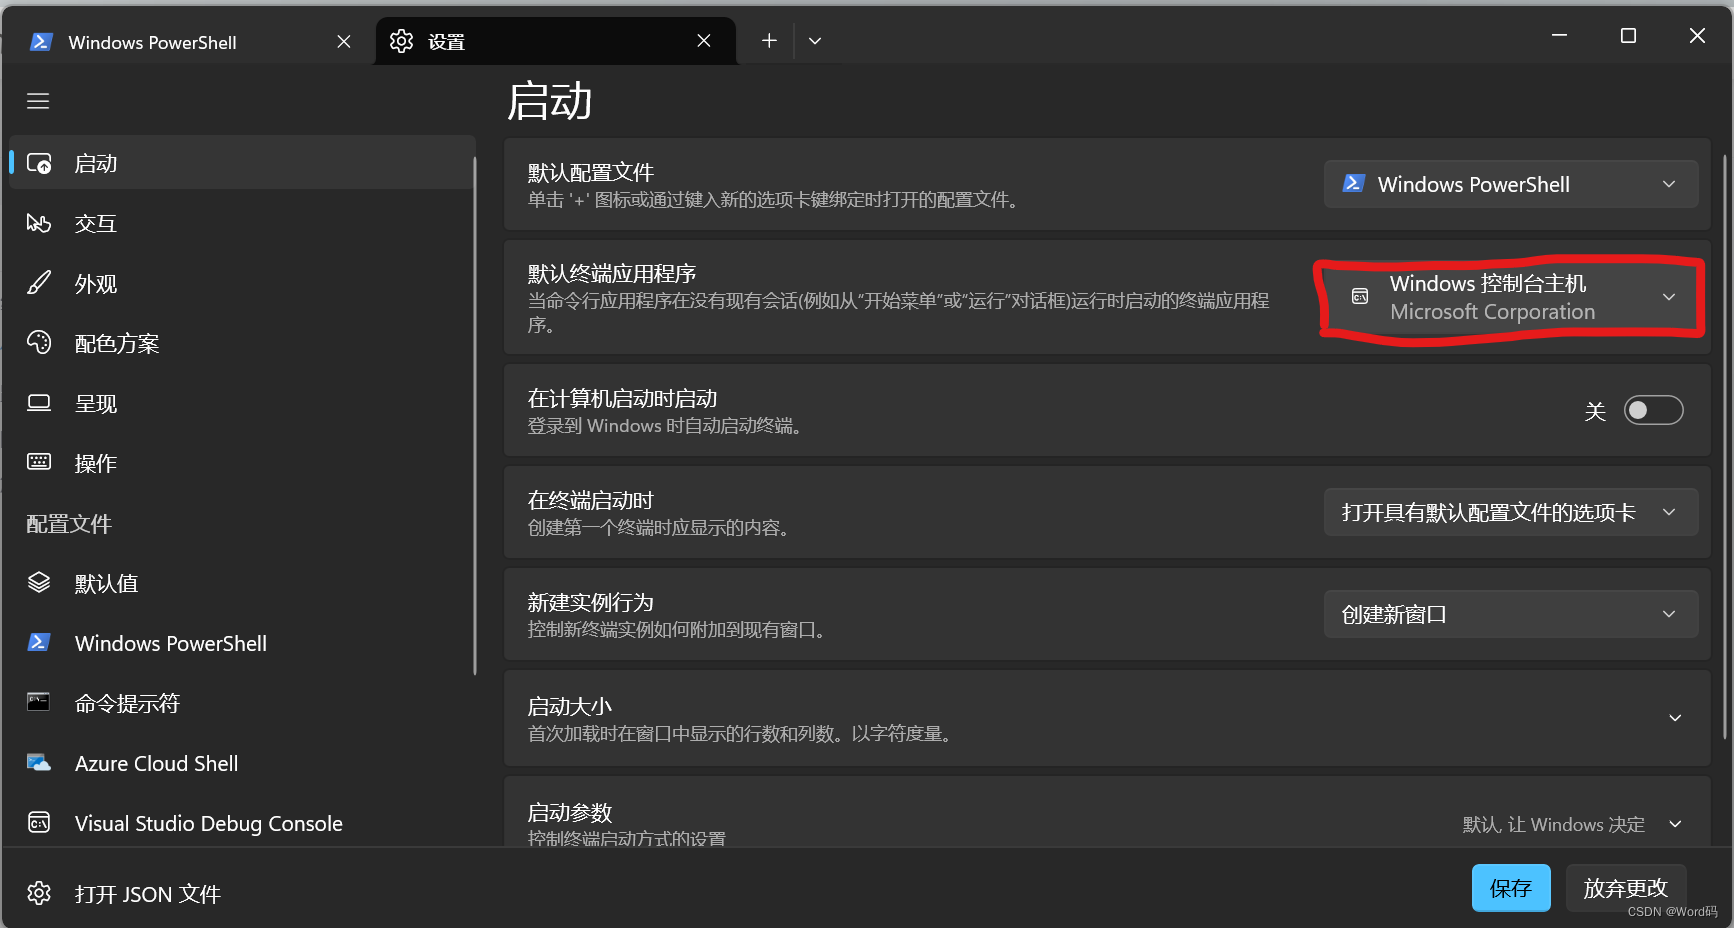Open the 默认终端应用程序 Windows 控制台主机 dropdown
This screenshot has width=1734, height=928.
point(1511,297)
